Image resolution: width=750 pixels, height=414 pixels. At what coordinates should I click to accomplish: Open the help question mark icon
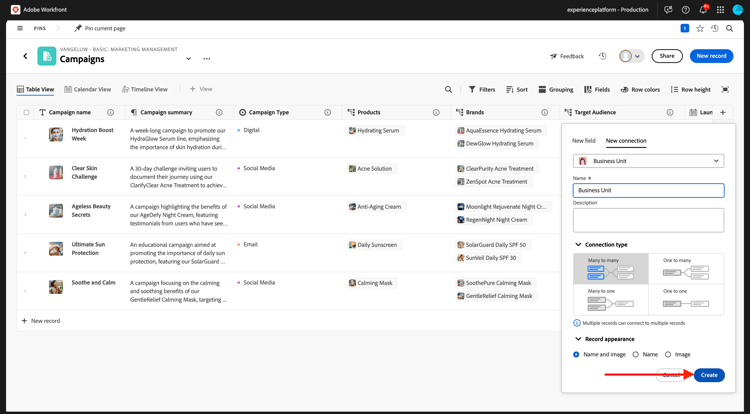click(x=685, y=10)
